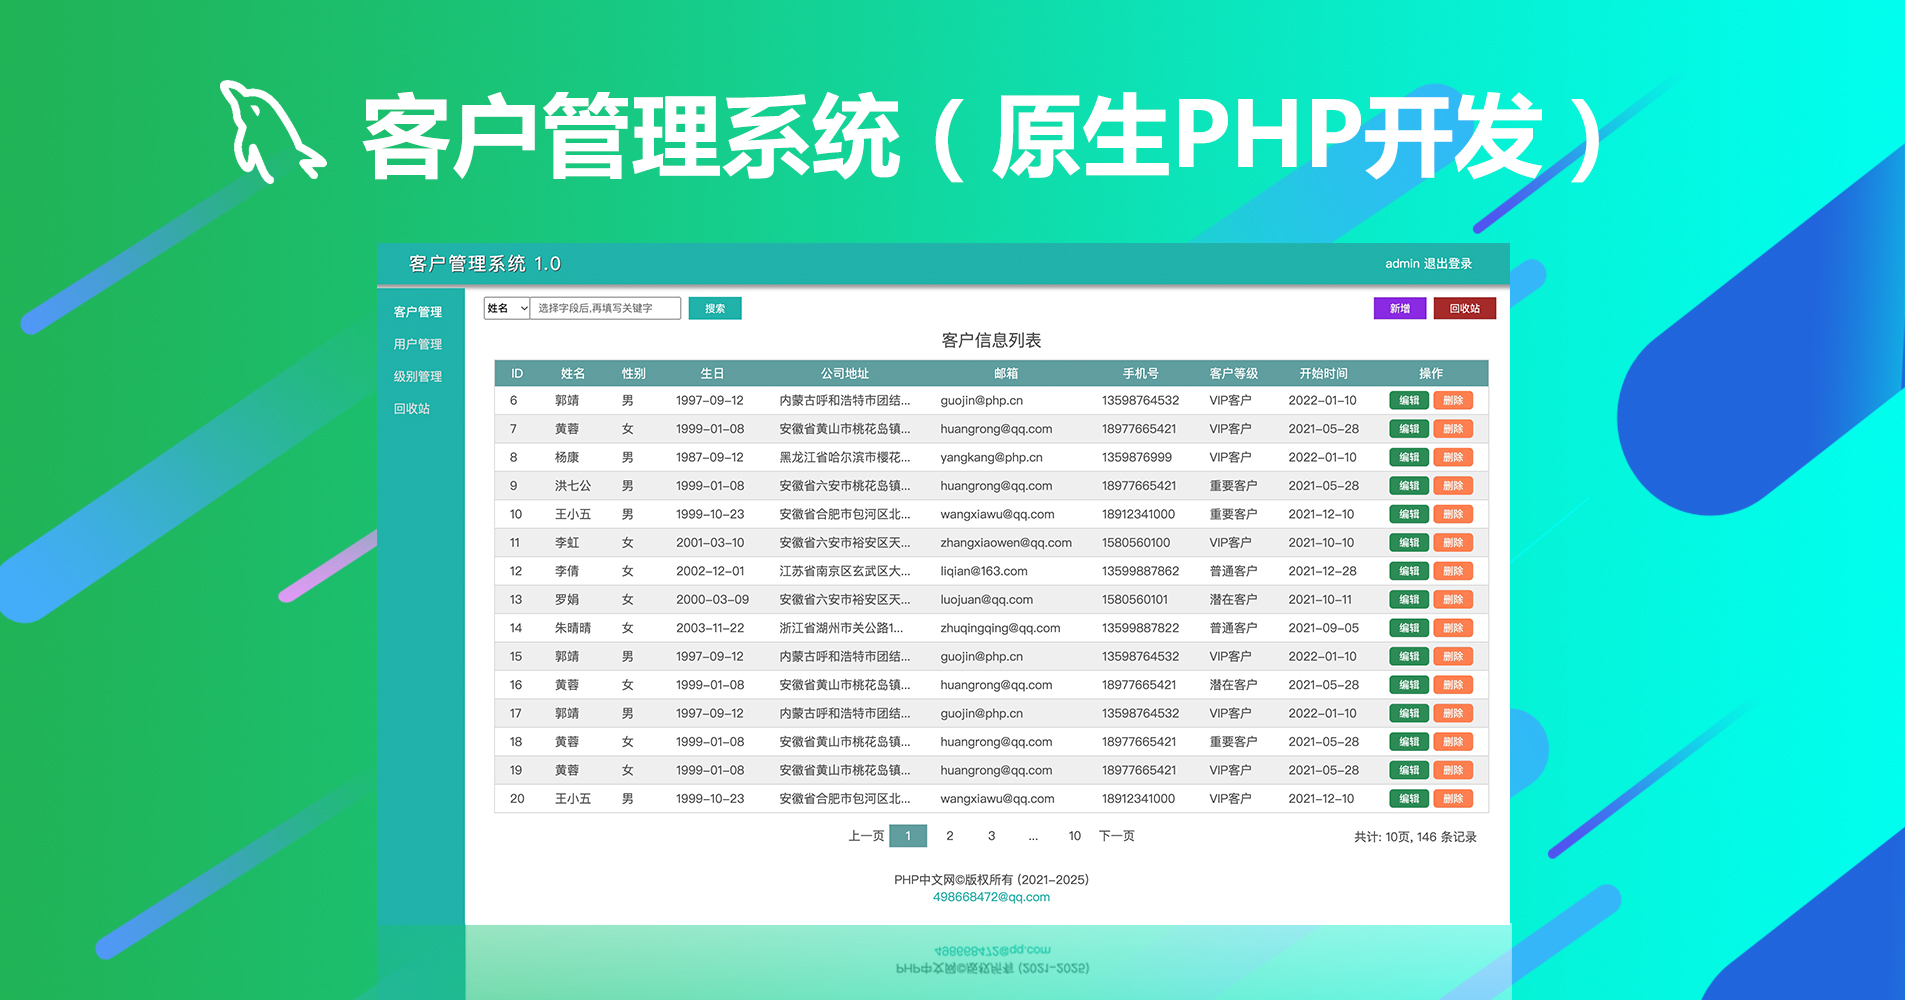Edit the row with ID 15
This screenshot has height=1000, width=1905.
(1409, 657)
